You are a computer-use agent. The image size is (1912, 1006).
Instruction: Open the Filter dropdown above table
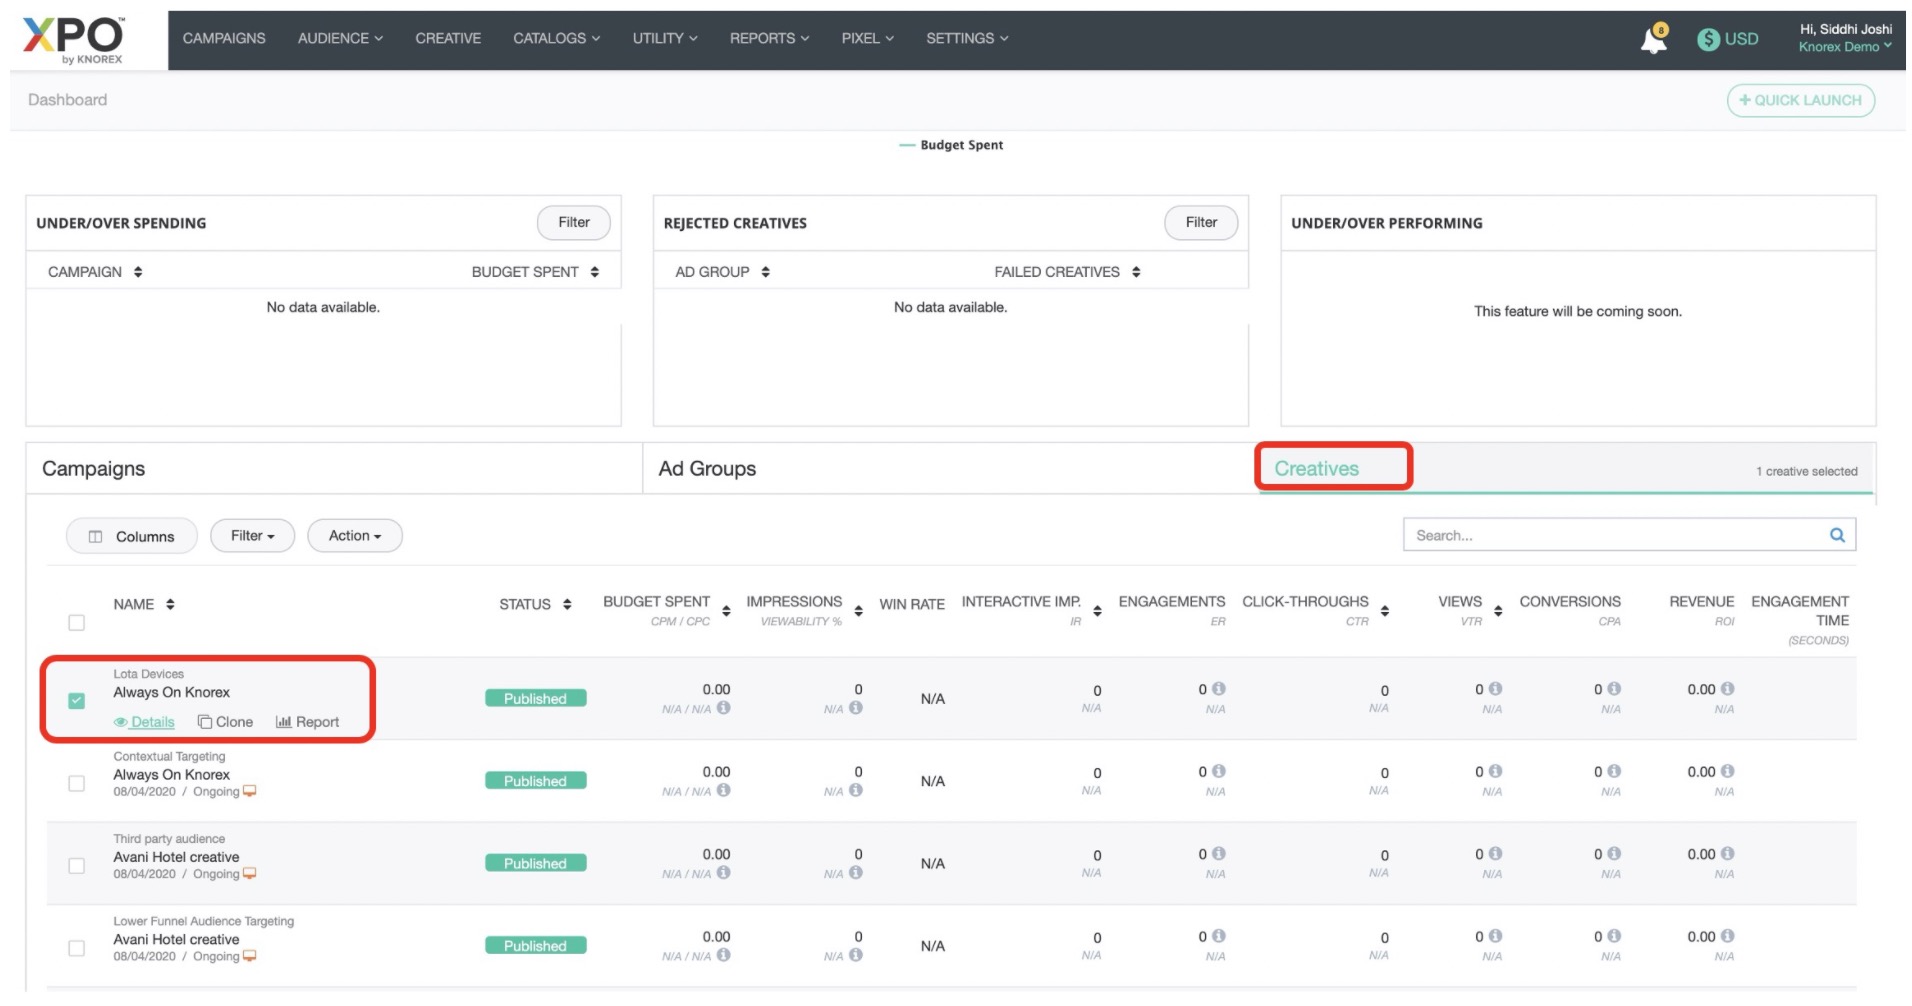pos(252,536)
